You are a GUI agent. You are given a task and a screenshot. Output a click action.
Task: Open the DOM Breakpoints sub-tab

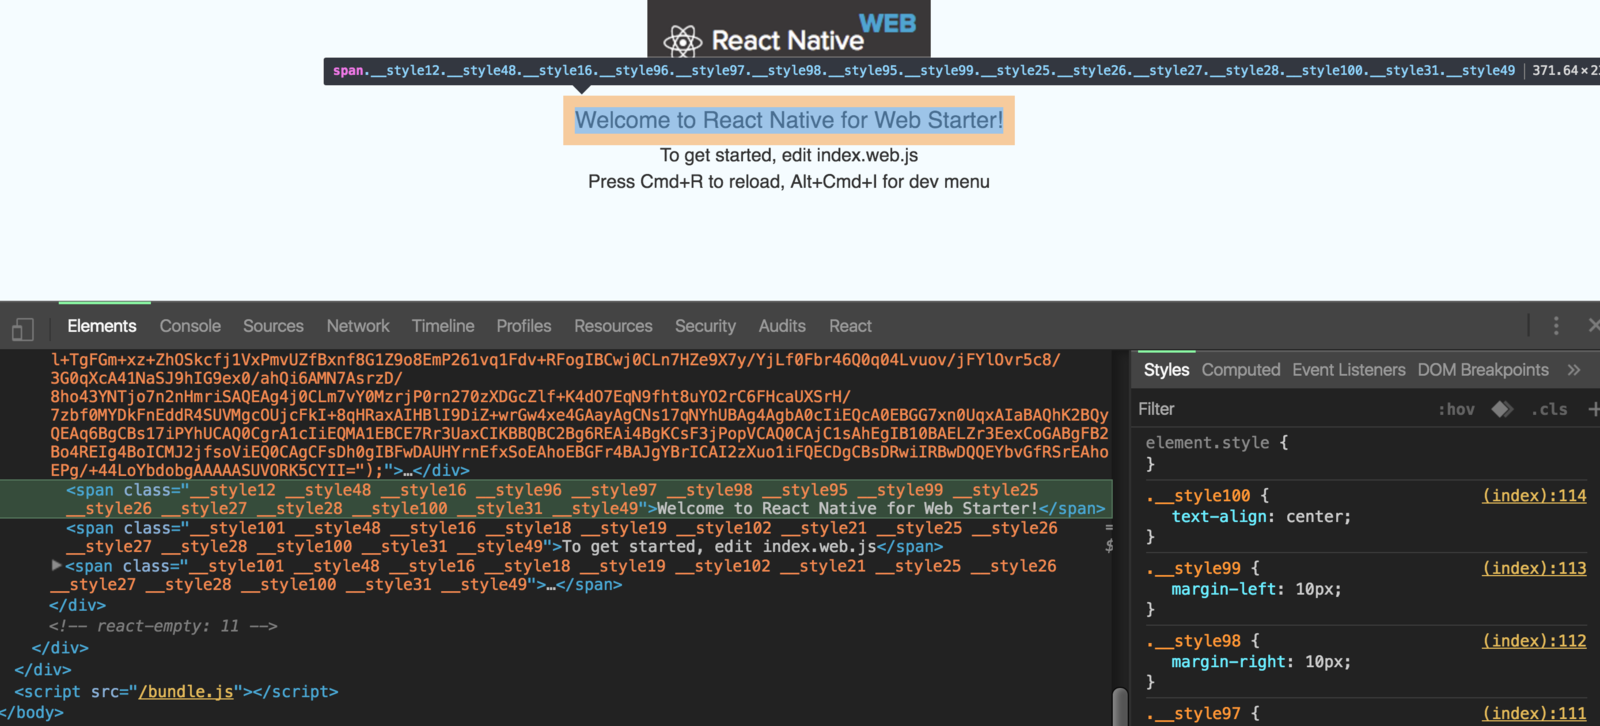point(1483,370)
